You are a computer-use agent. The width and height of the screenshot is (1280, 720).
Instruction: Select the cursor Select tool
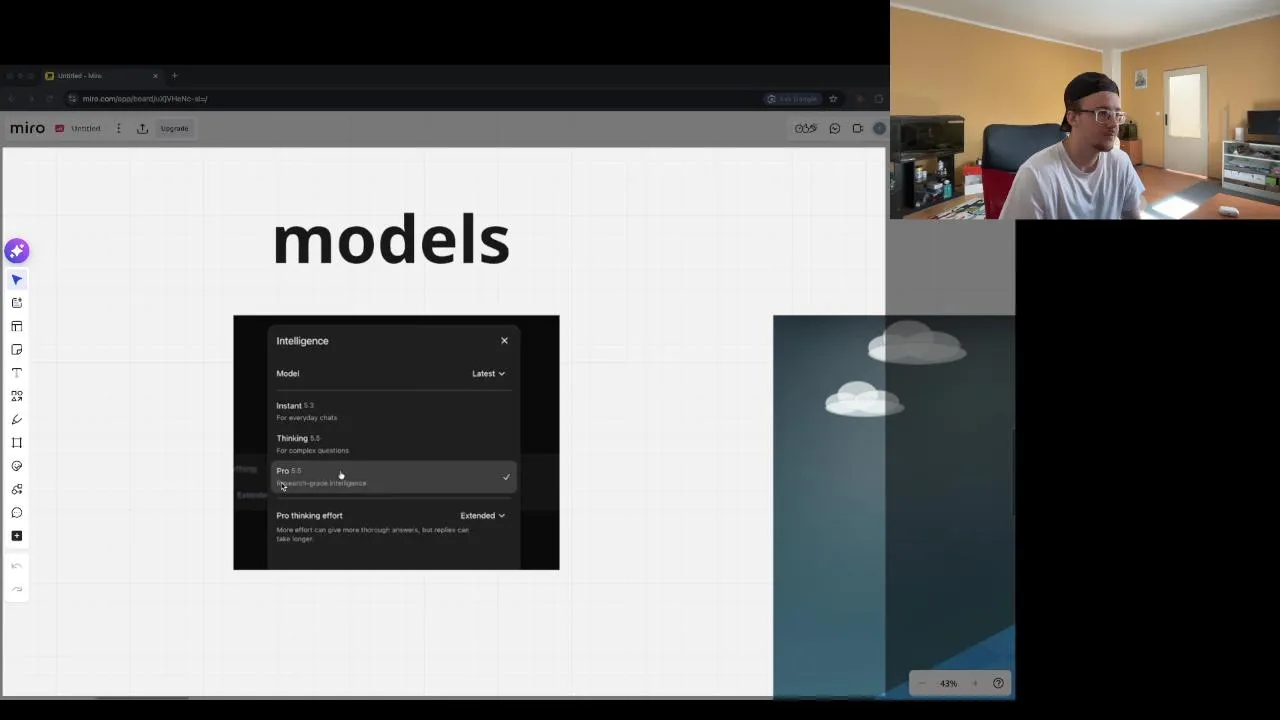[x=17, y=280]
